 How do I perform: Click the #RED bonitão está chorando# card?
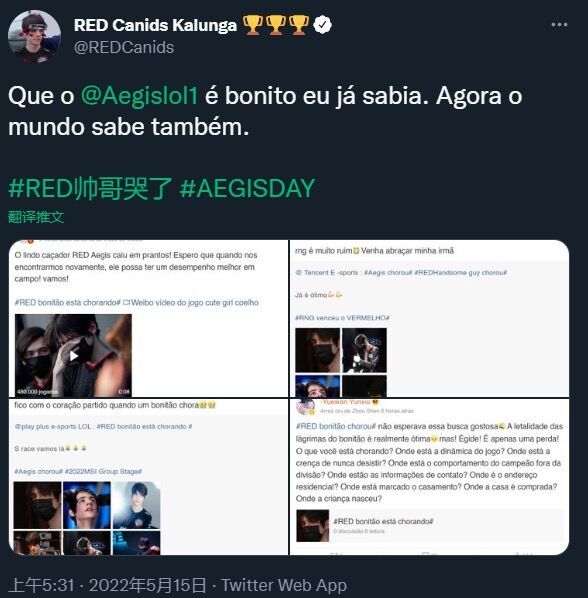tap(429, 526)
